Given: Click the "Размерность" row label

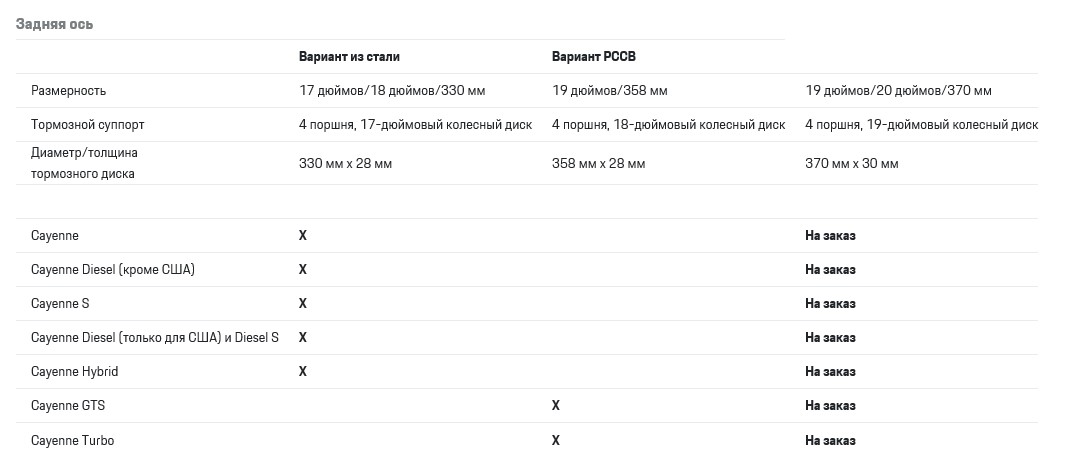Looking at the screenshot, I should (69, 91).
